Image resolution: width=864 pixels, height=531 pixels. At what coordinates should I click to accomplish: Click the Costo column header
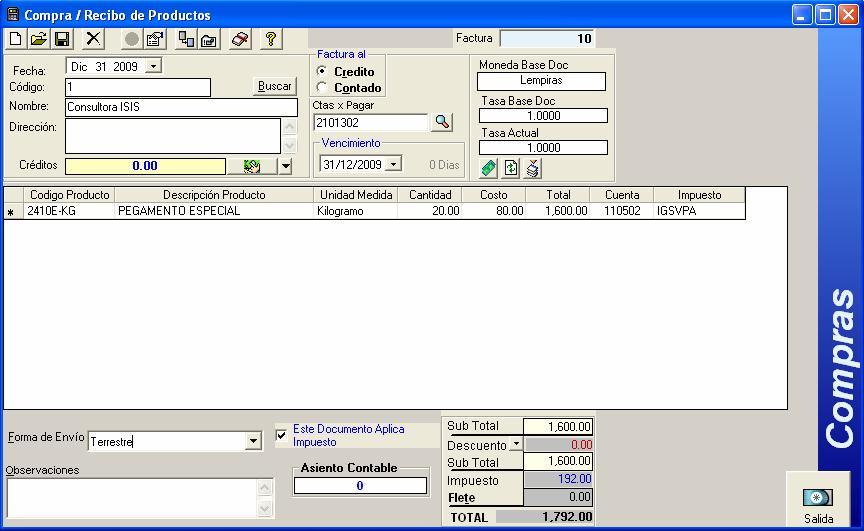click(x=494, y=194)
